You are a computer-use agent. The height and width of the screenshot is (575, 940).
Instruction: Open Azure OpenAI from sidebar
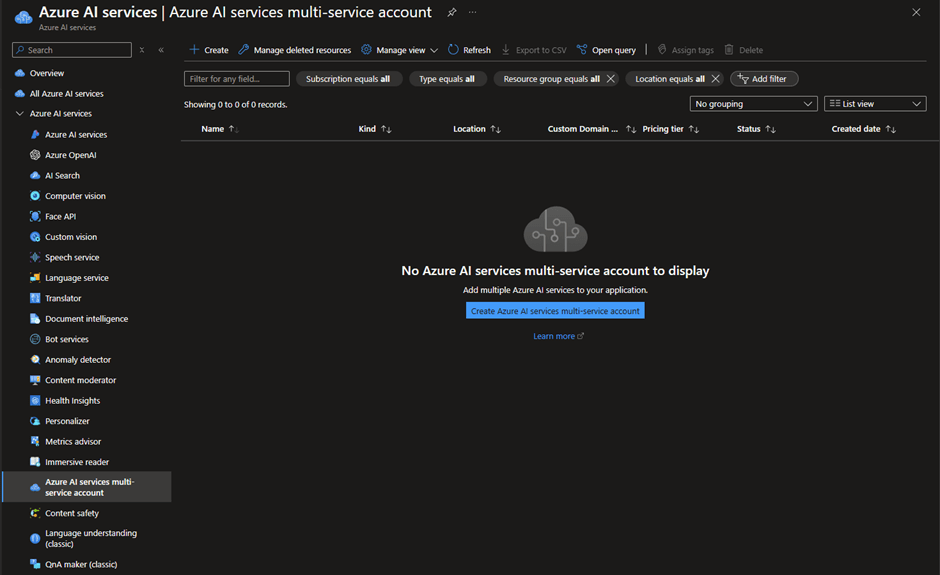70,155
